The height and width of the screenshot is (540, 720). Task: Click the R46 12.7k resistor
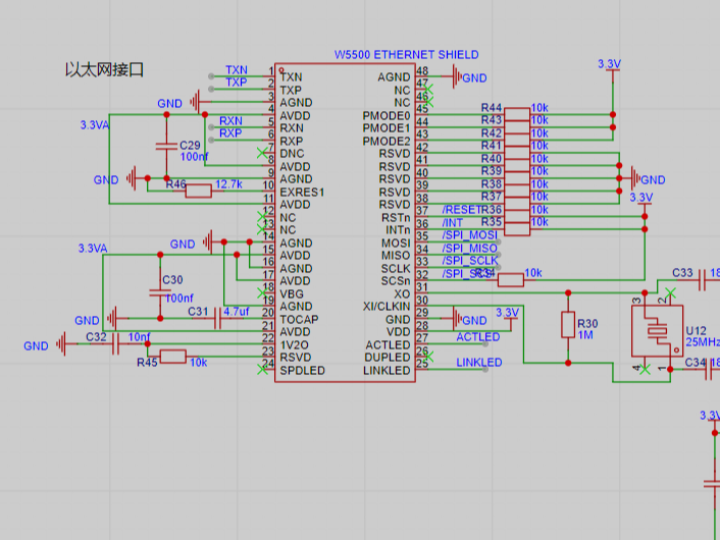click(197, 191)
